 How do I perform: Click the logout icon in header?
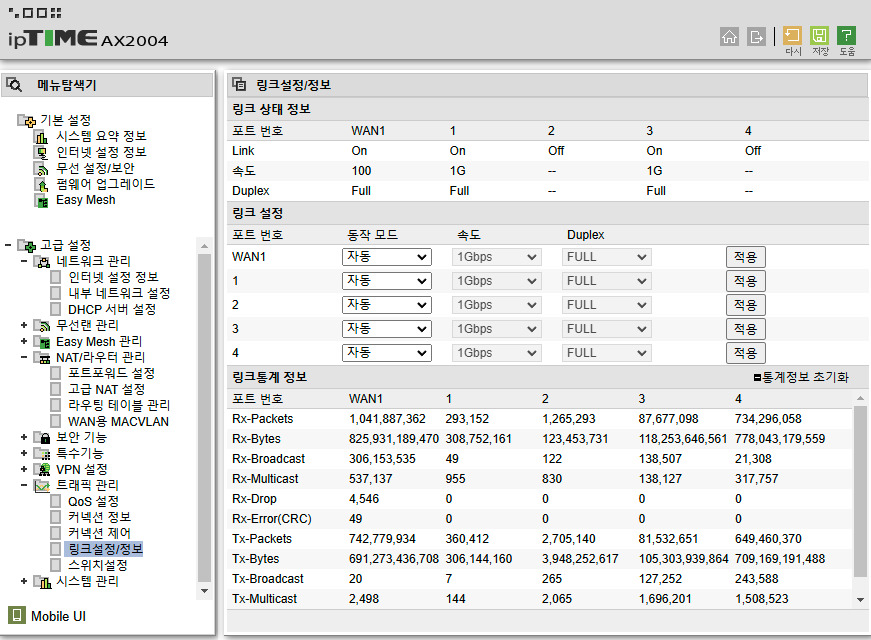click(x=757, y=36)
